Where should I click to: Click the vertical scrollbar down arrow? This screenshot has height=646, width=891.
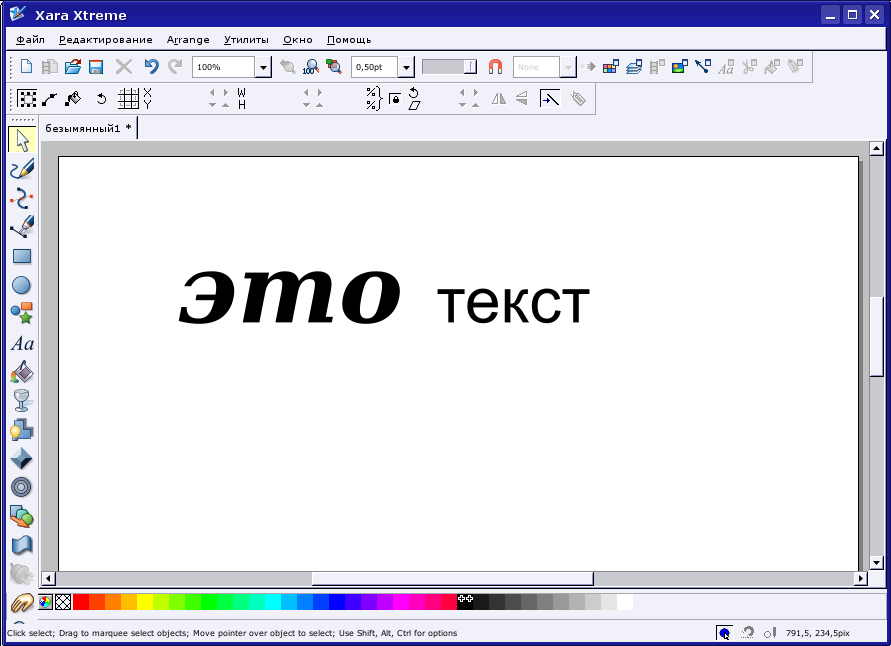click(x=877, y=563)
